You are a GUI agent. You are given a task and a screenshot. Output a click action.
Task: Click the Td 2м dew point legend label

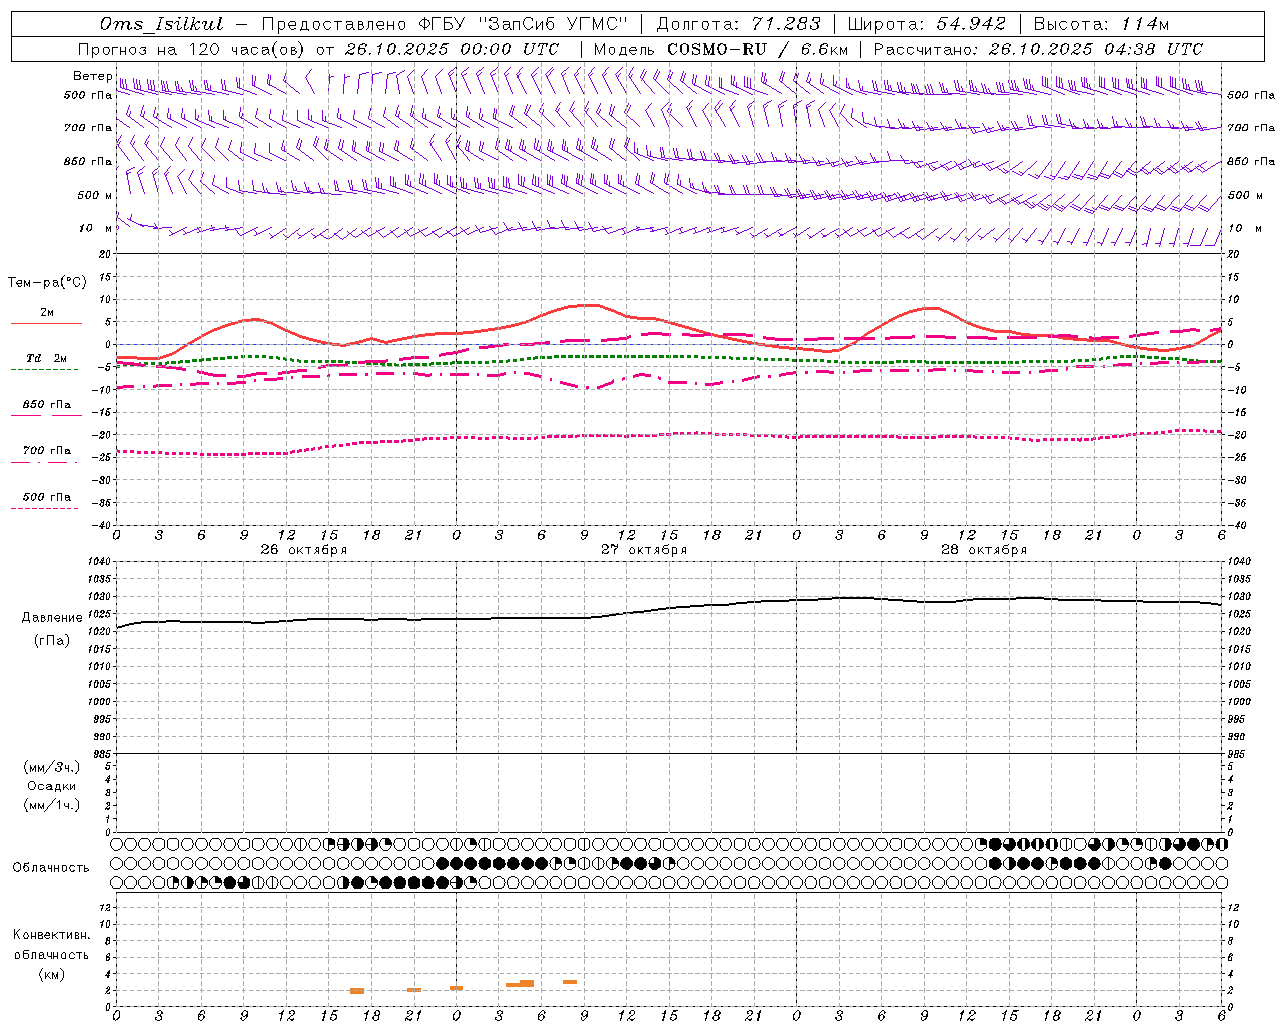click(x=47, y=358)
